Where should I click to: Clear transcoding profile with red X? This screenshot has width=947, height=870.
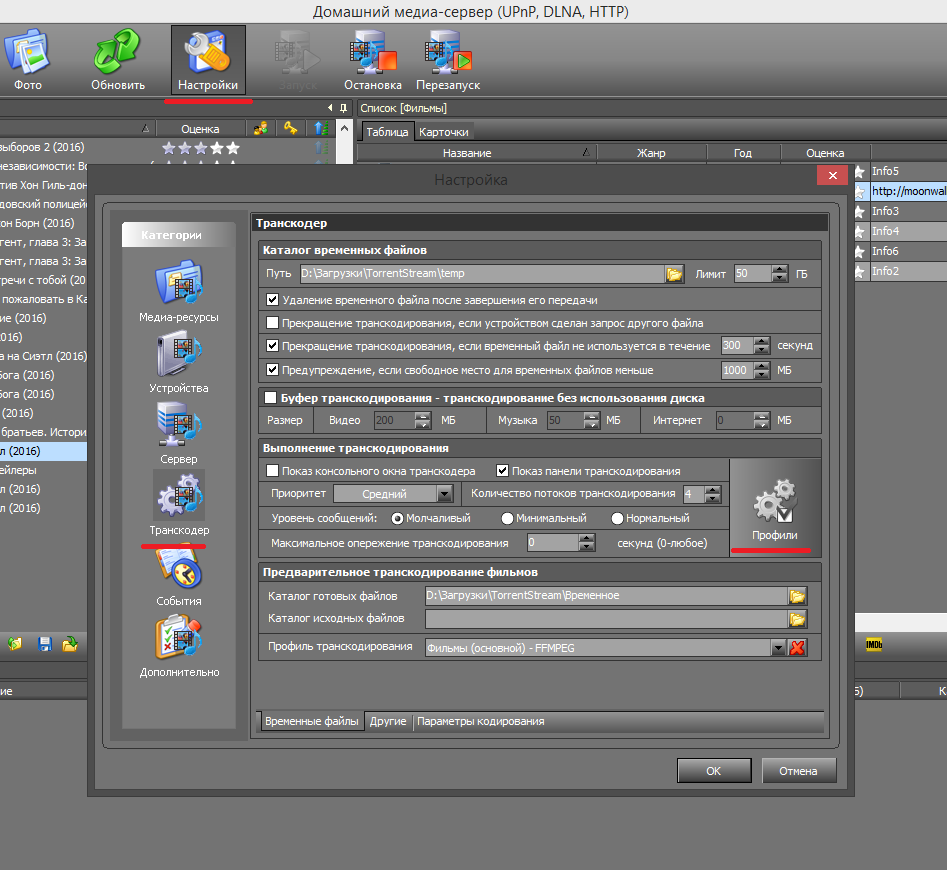click(797, 648)
